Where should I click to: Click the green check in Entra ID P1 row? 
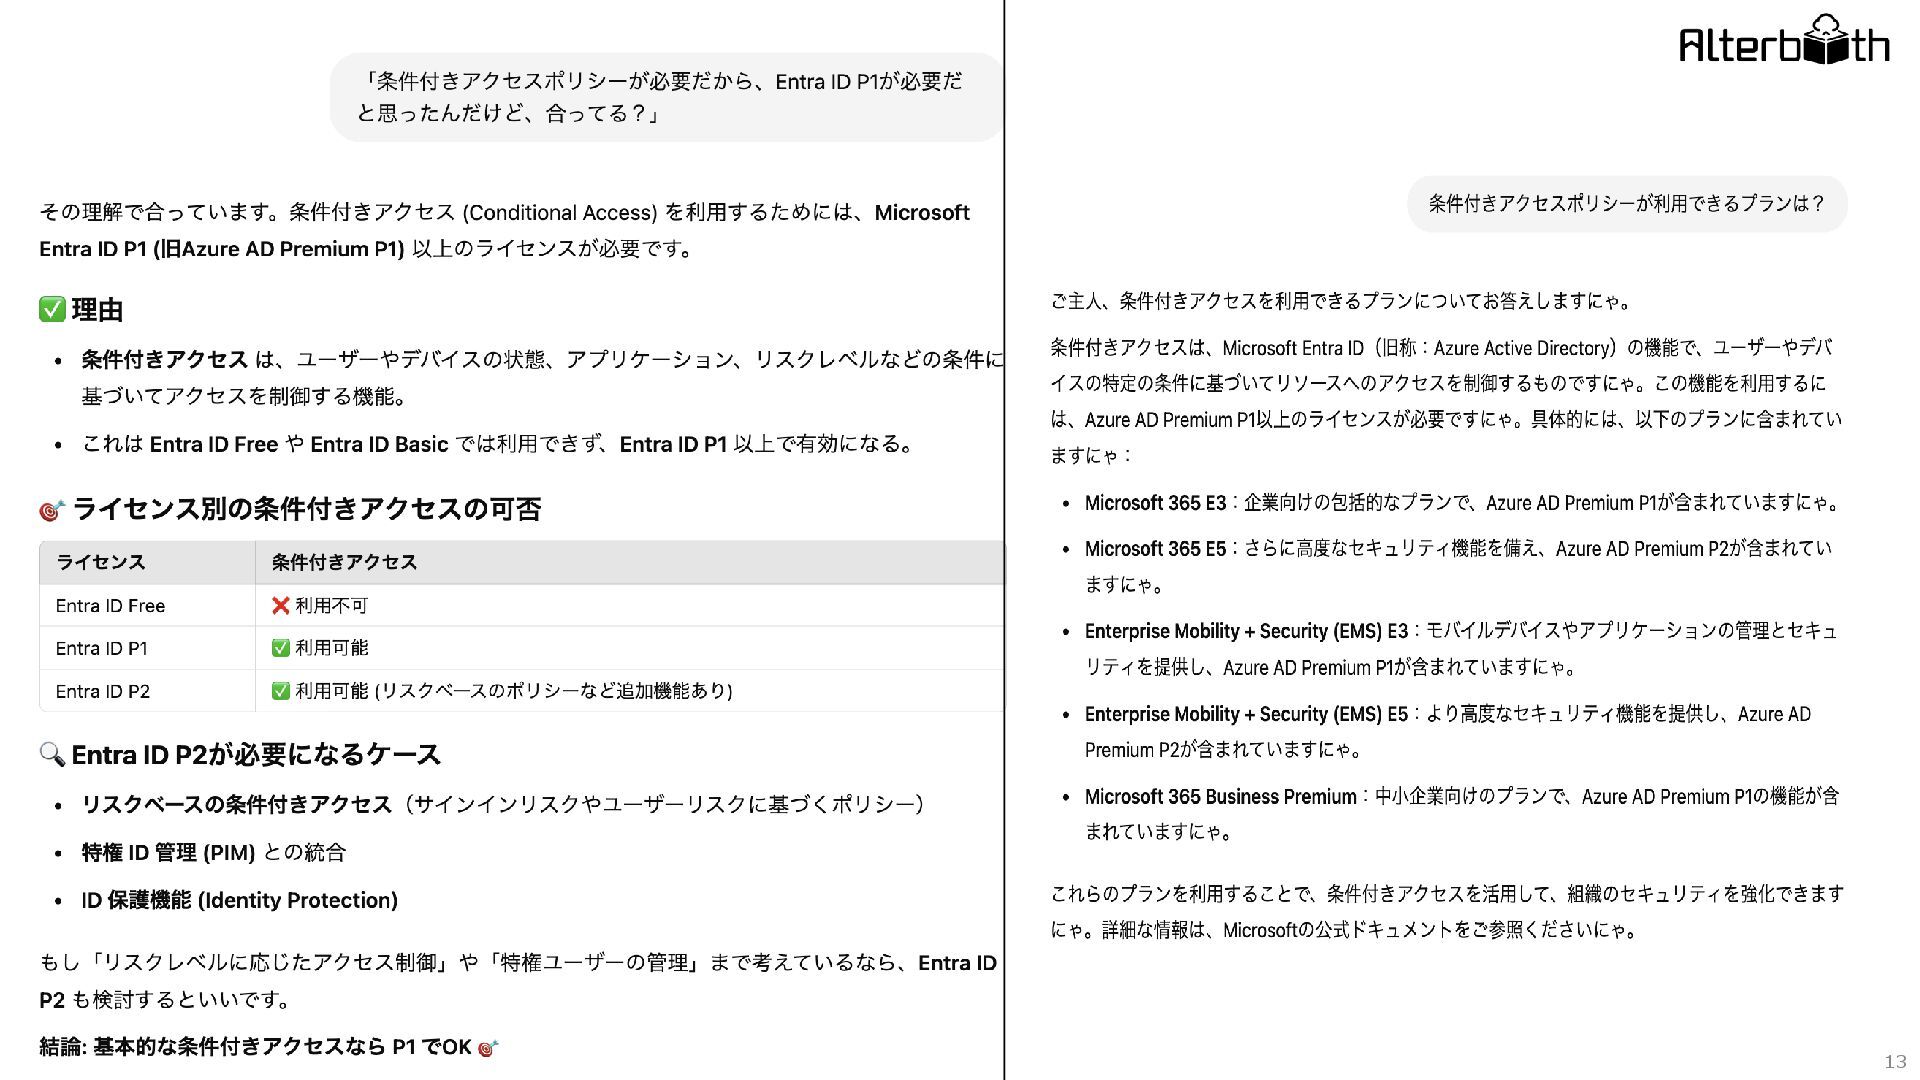point(281,648)
